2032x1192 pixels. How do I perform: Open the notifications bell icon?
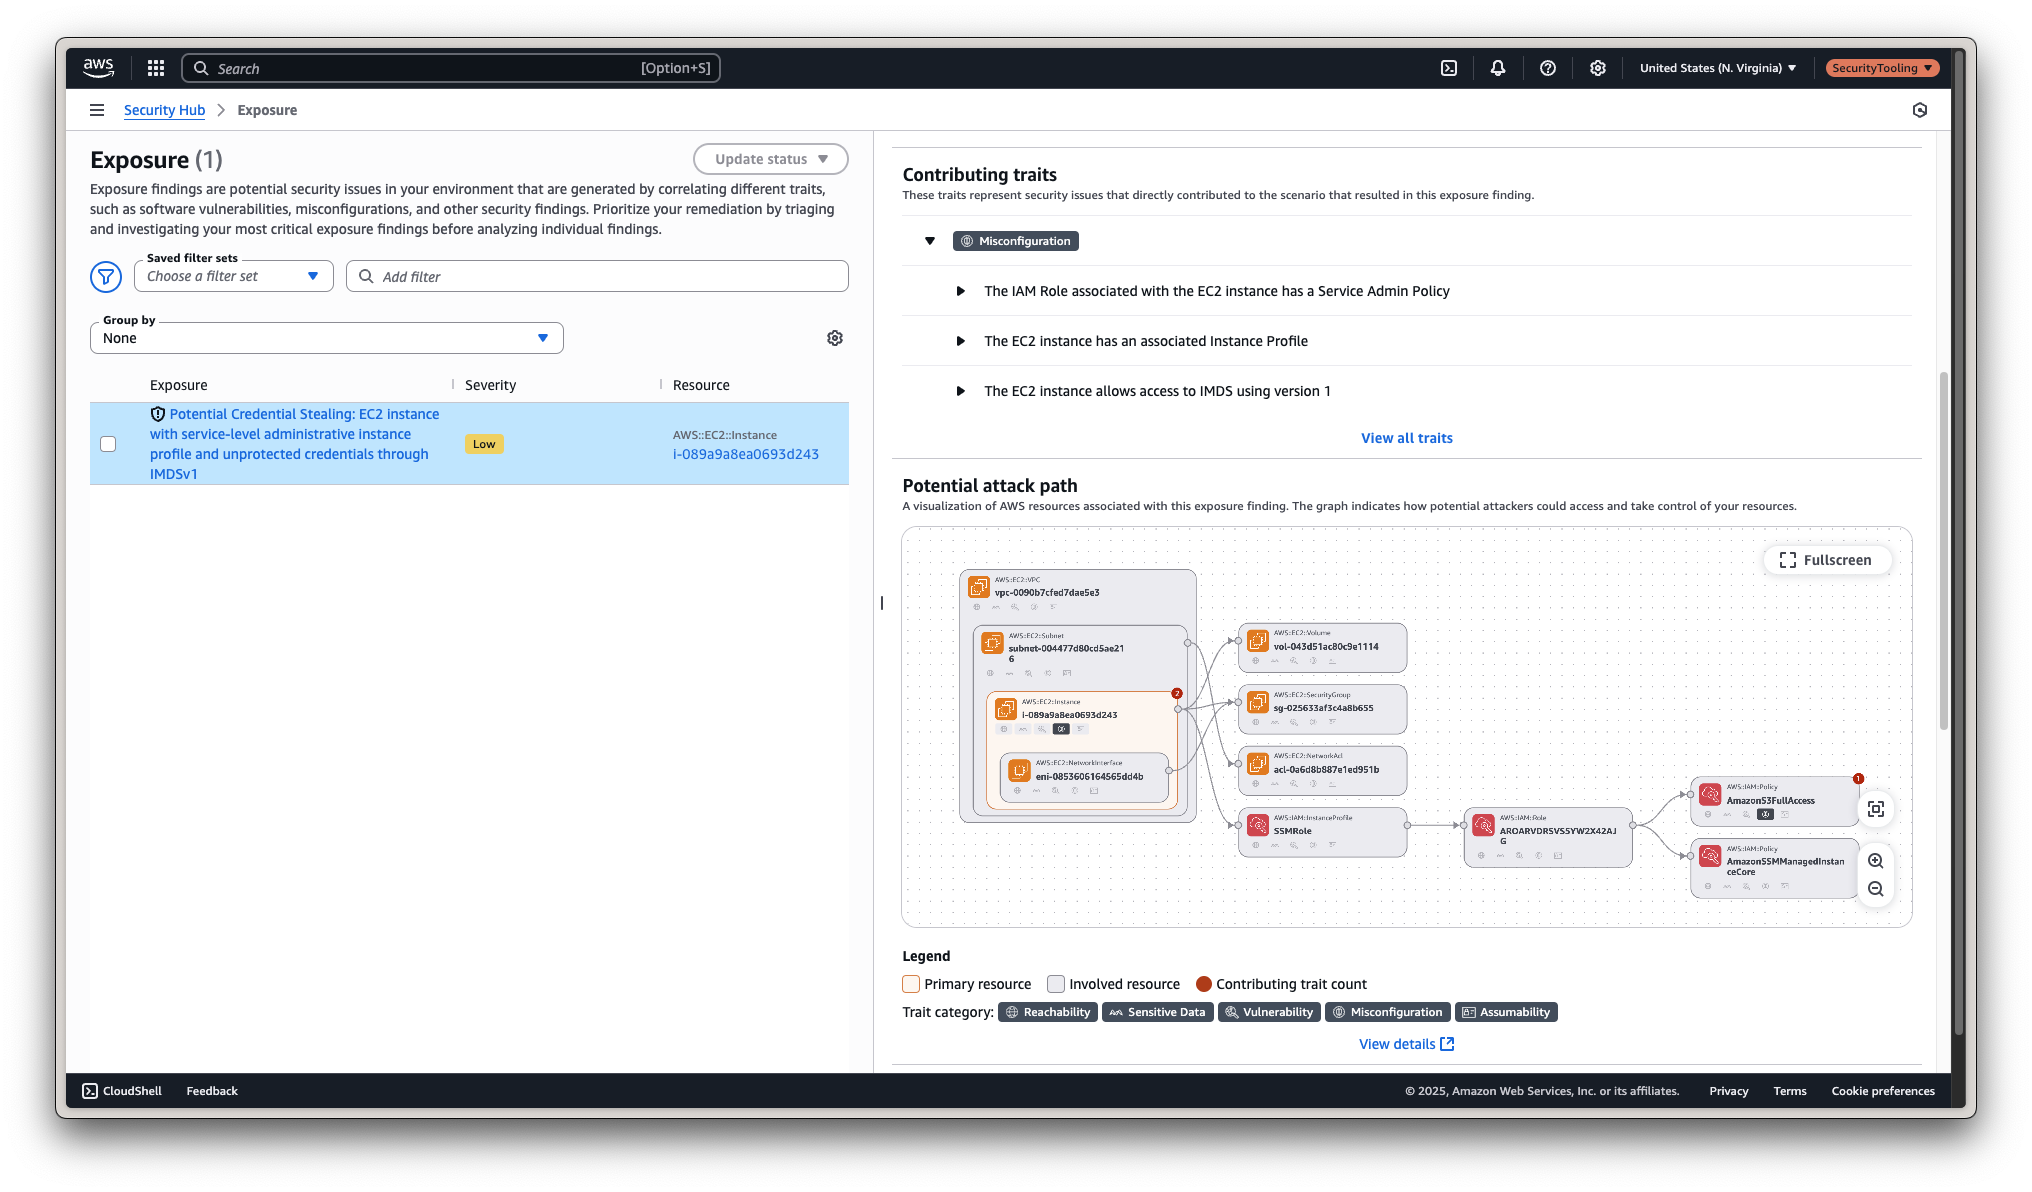[1498, 68]
